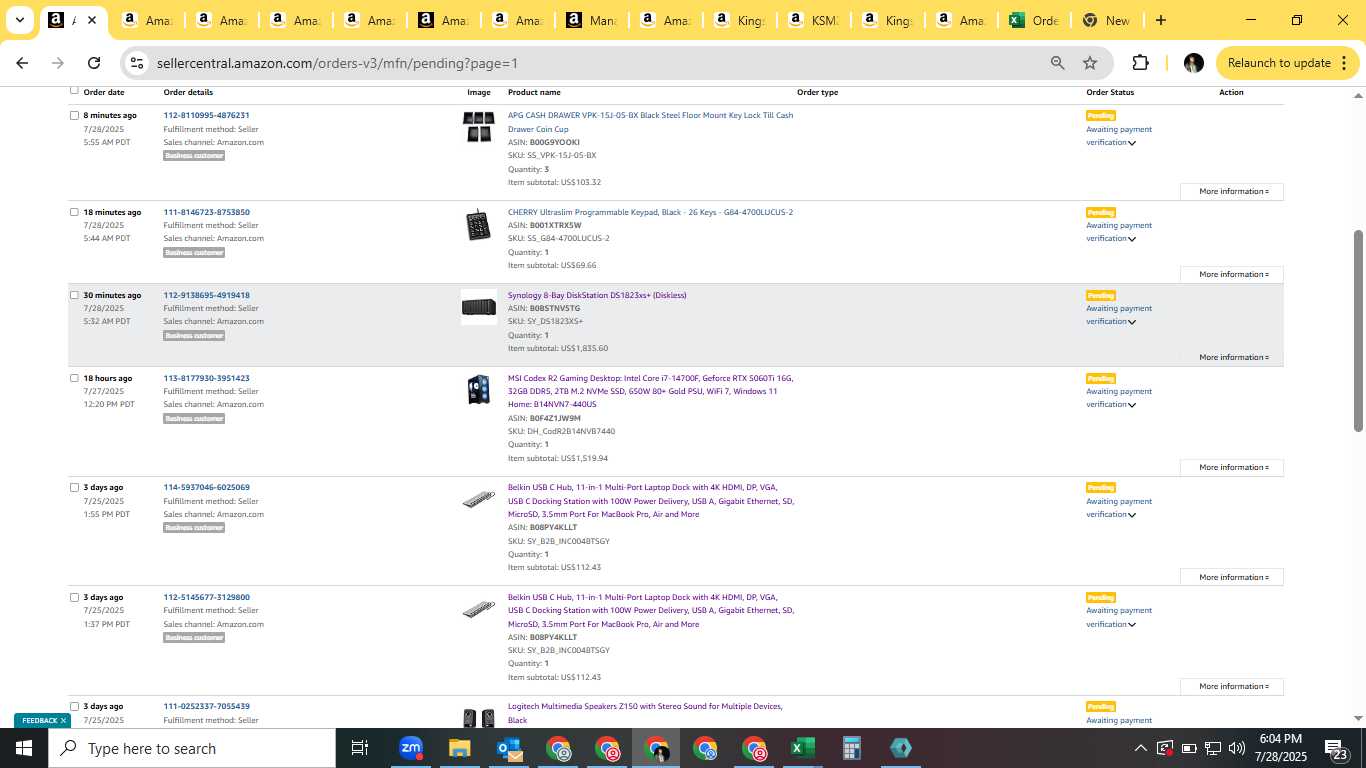Open the zoom magnifier in address bar
This screenshot has width=1366, height=768.
click(1057, 63)
